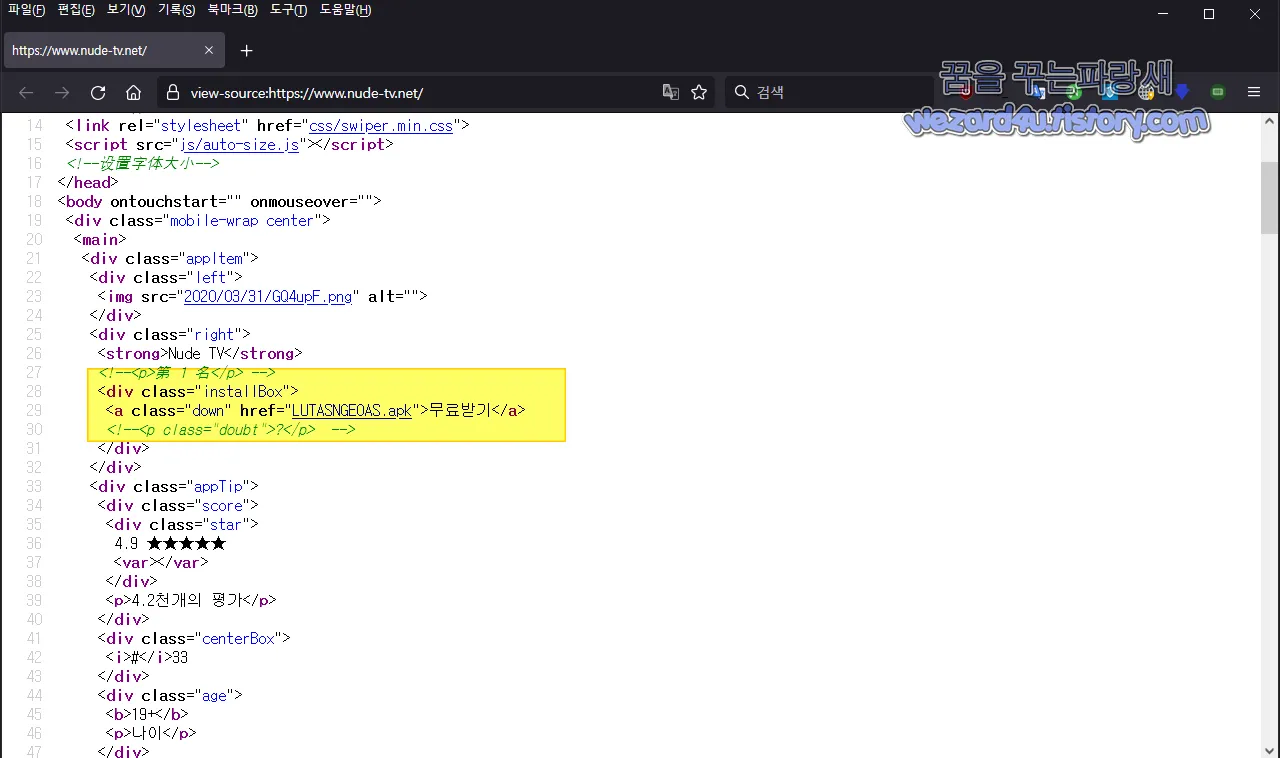Click the 무료받기 anchor text

pyautogui.click(x=460, y=411)
